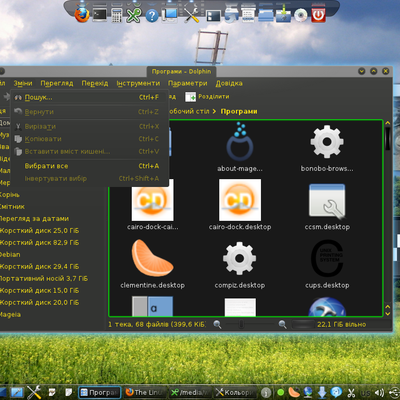
Task: Open Корінь in the places panel
Action: point(10,195)
